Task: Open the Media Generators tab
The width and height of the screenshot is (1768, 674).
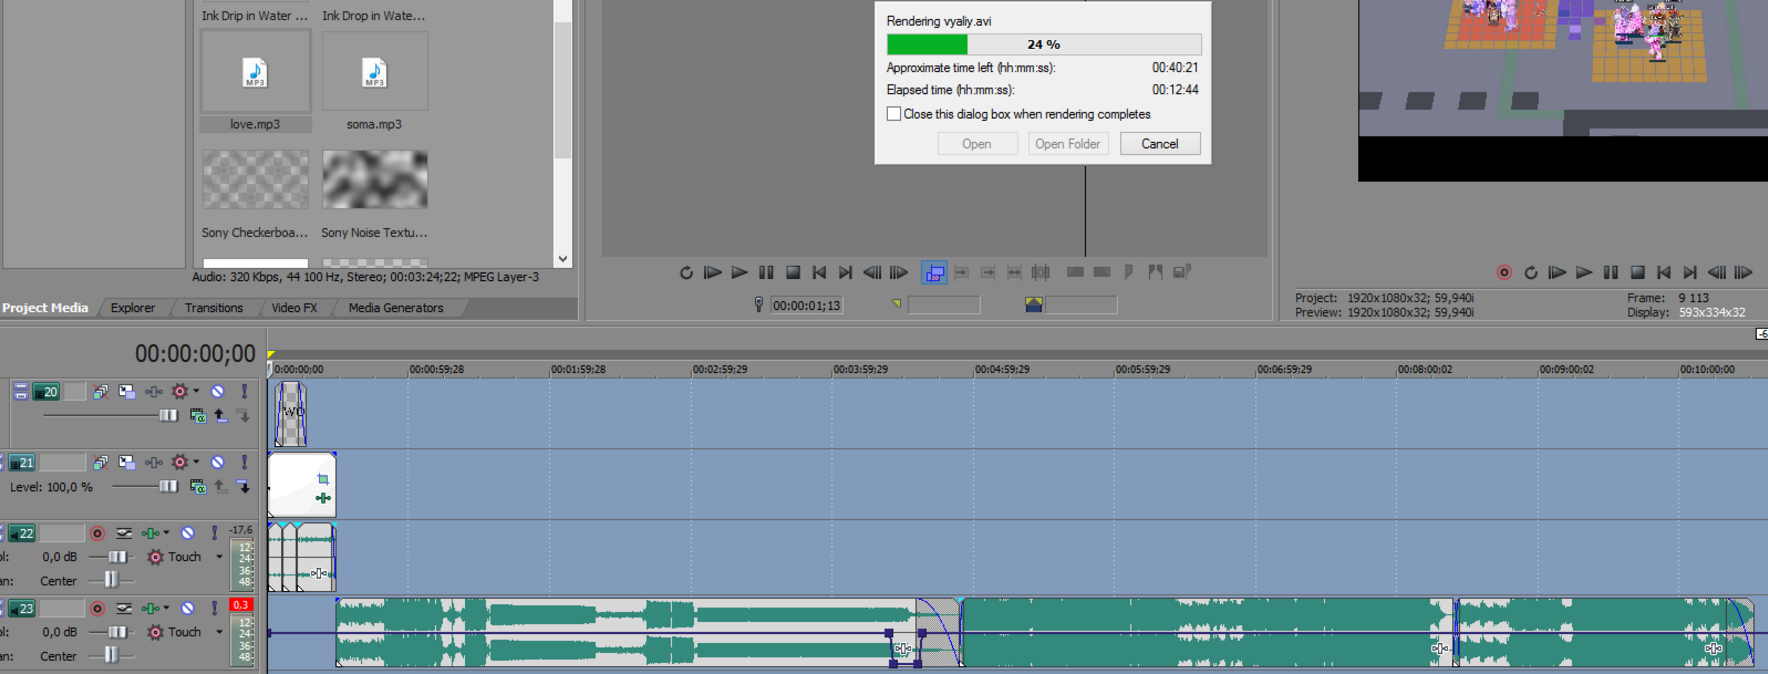Action: pos(395,308)
